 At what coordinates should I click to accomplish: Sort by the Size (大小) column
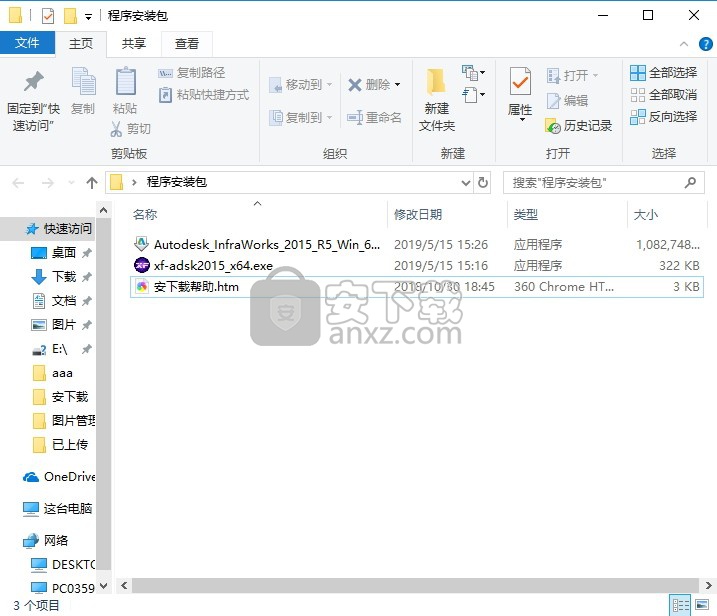click(x=646, y=214)
